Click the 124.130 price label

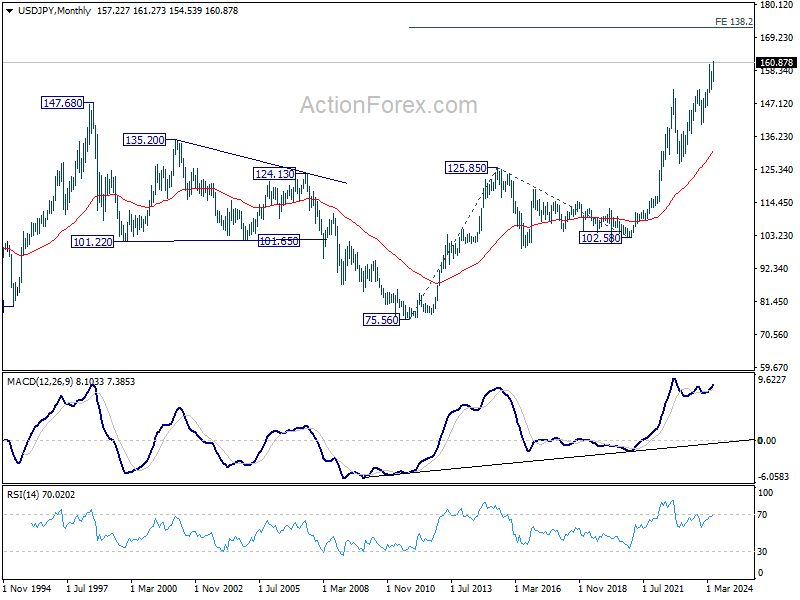point(274,174)
